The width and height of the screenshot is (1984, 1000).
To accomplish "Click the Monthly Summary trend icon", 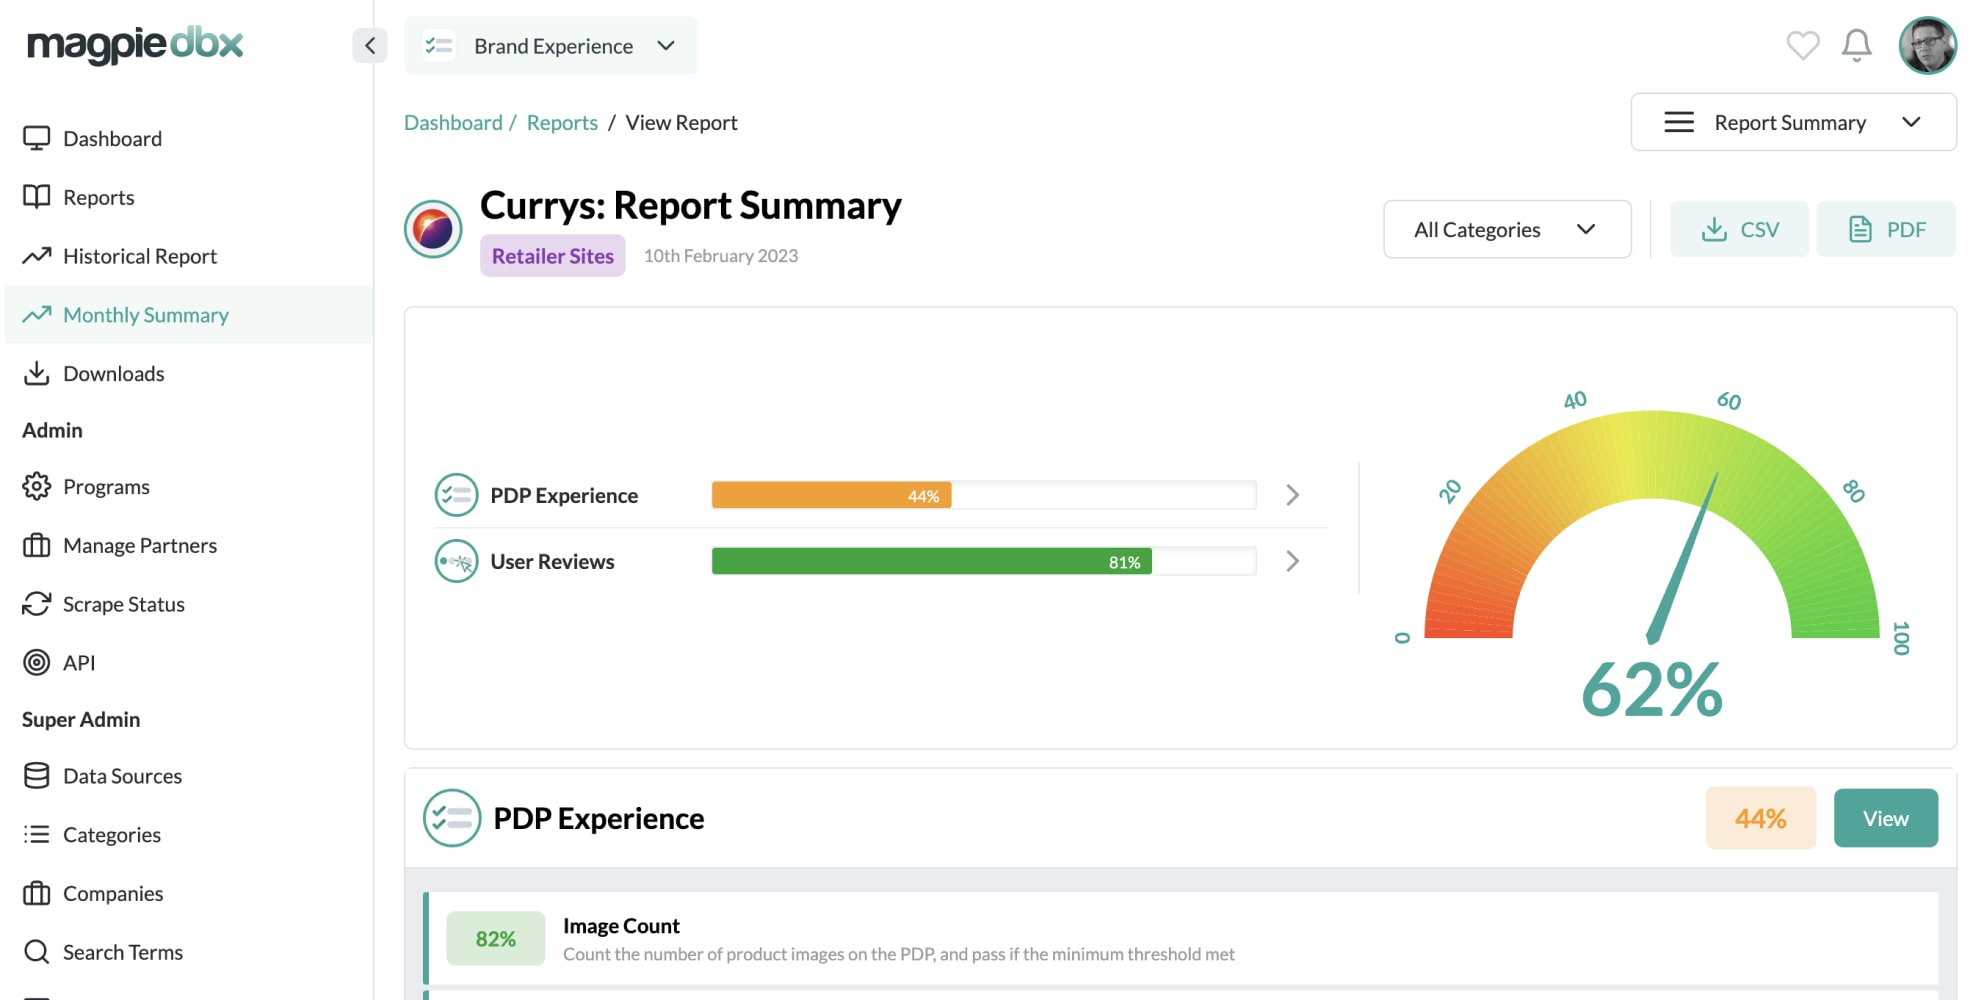I will [37, 315].
